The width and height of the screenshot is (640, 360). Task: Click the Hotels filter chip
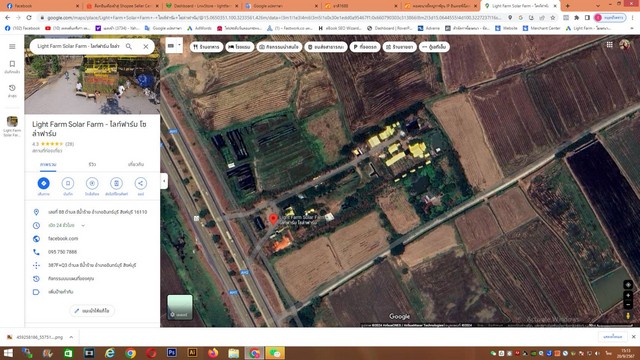pos(240,47)
